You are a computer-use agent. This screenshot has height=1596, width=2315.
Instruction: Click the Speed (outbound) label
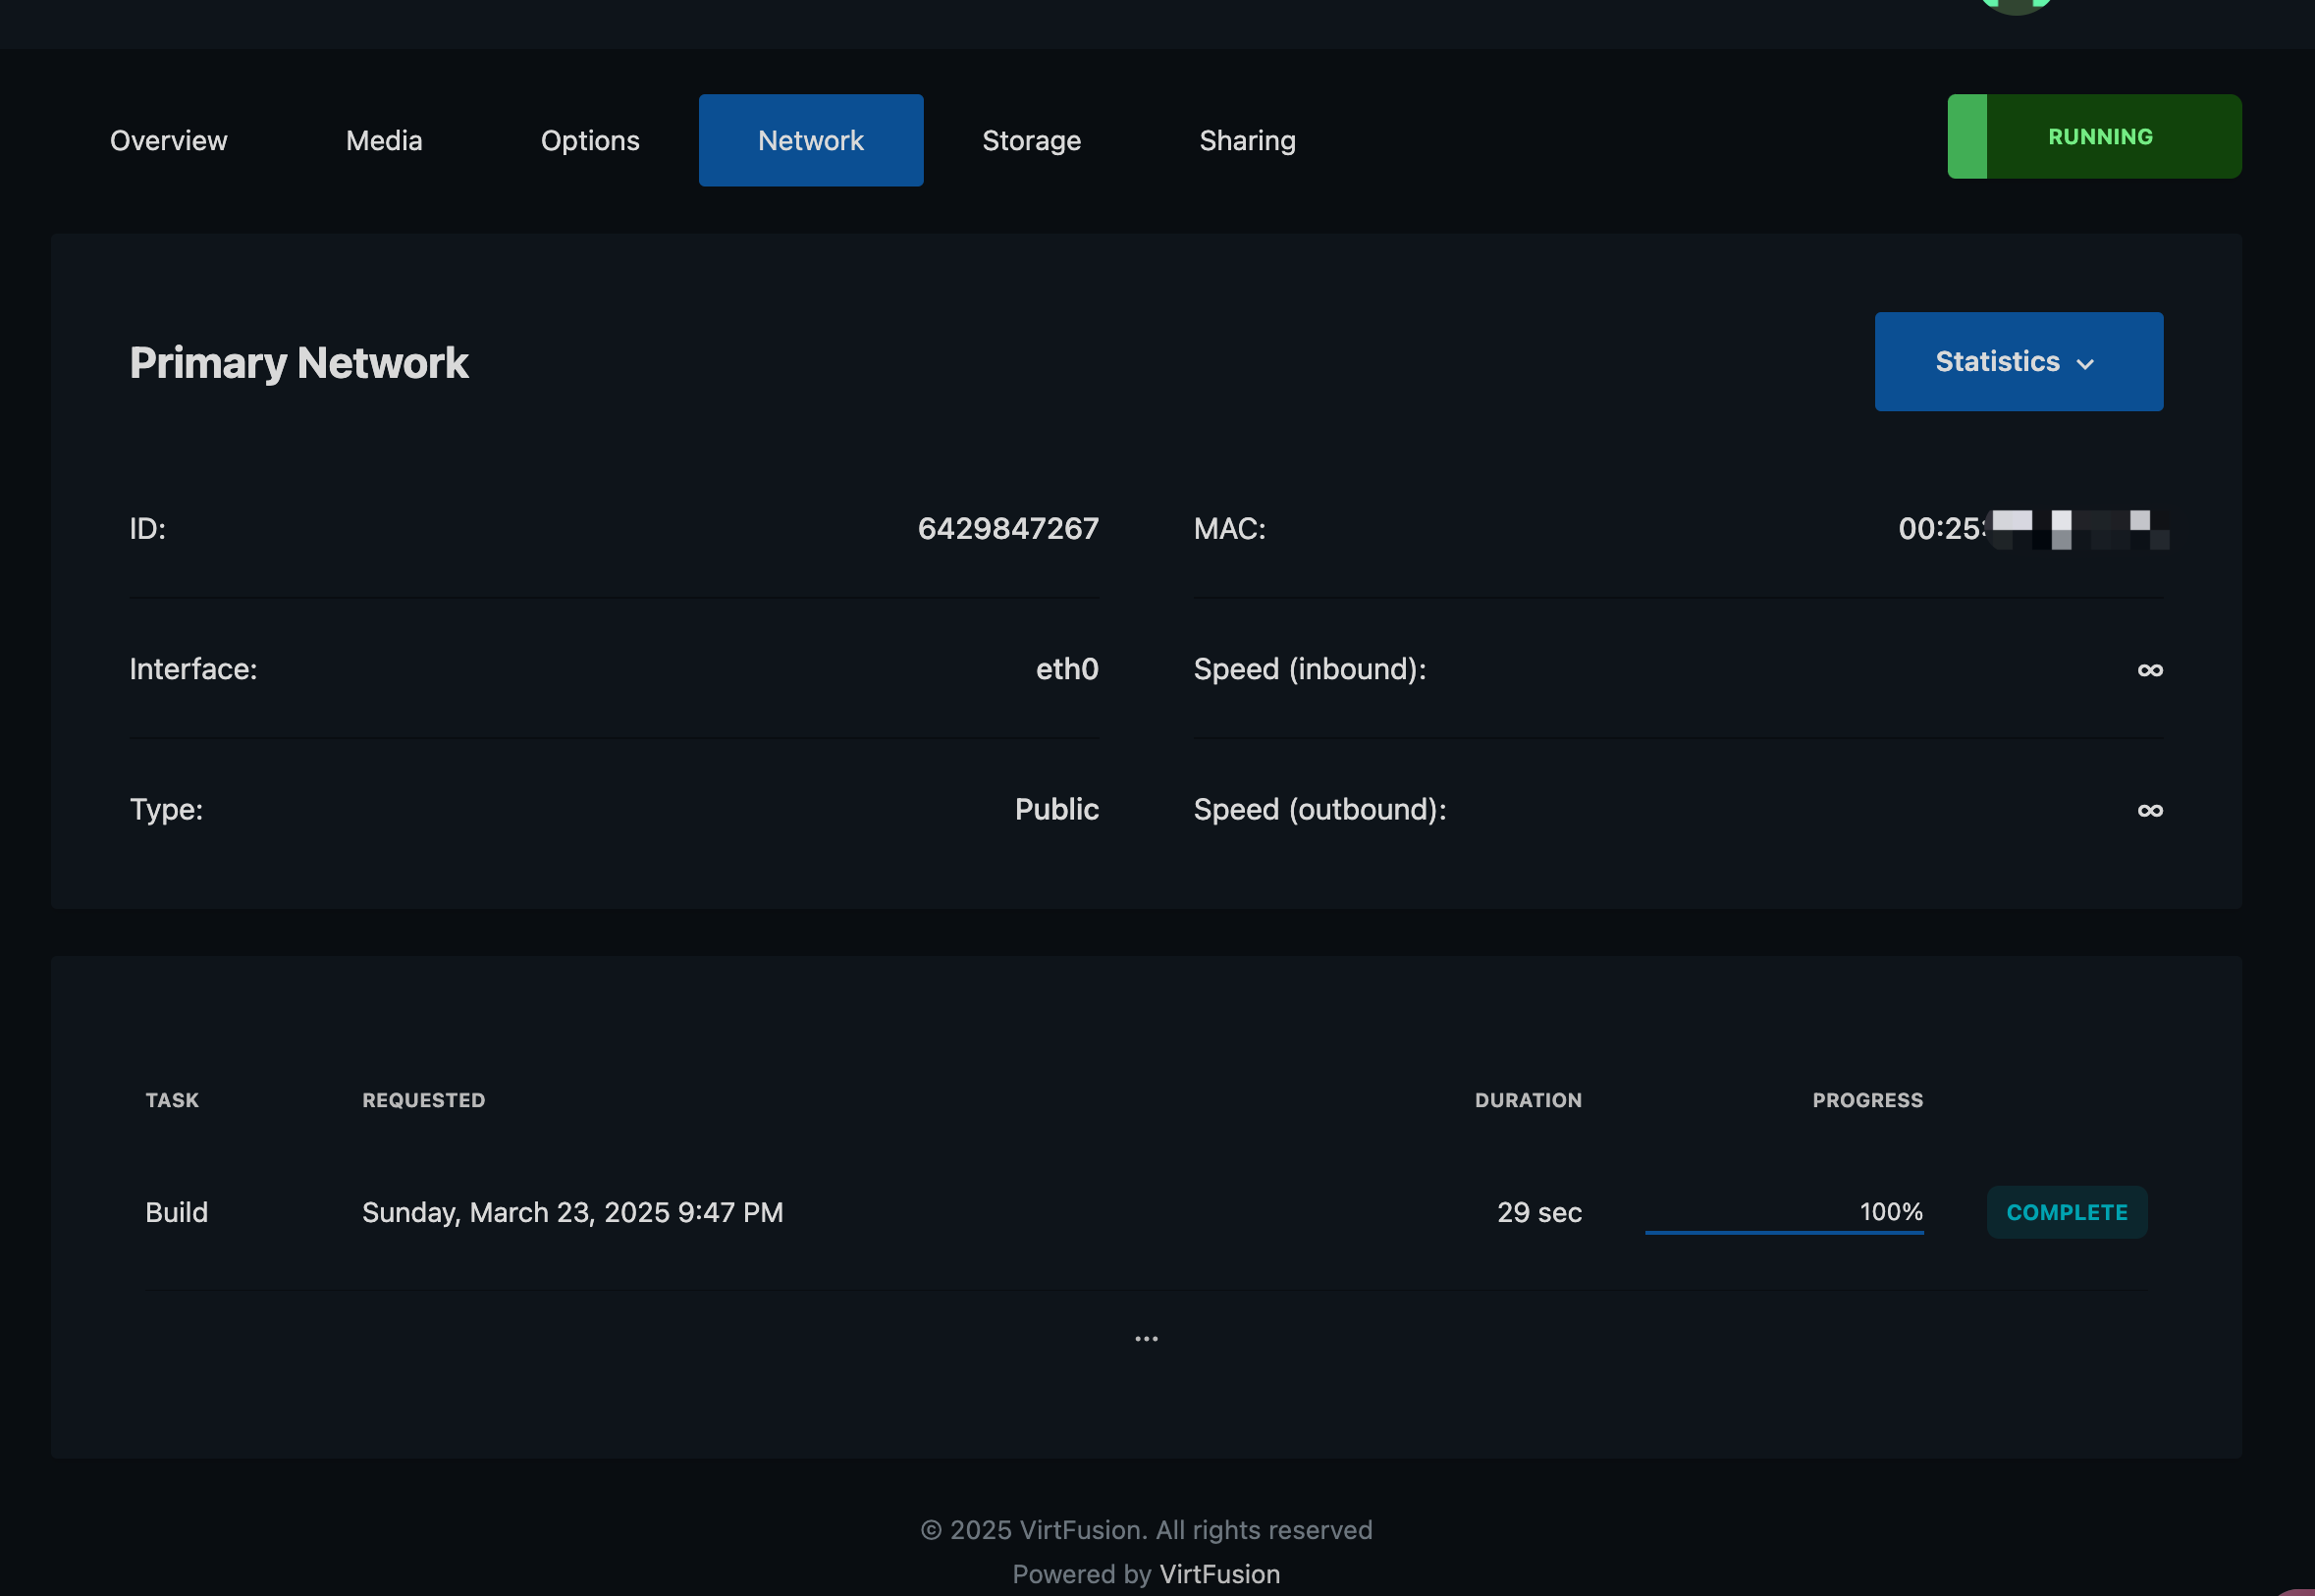[x=1319, y=809]
